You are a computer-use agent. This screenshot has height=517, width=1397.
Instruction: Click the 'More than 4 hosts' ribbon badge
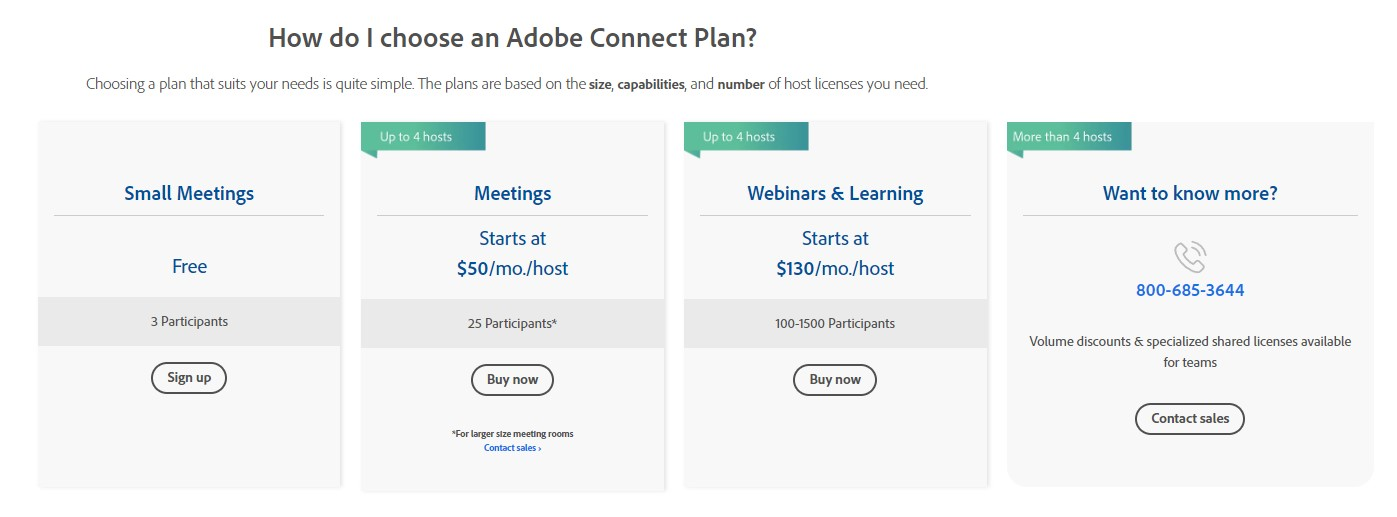pyautogui.click(x=1069, y=138)
